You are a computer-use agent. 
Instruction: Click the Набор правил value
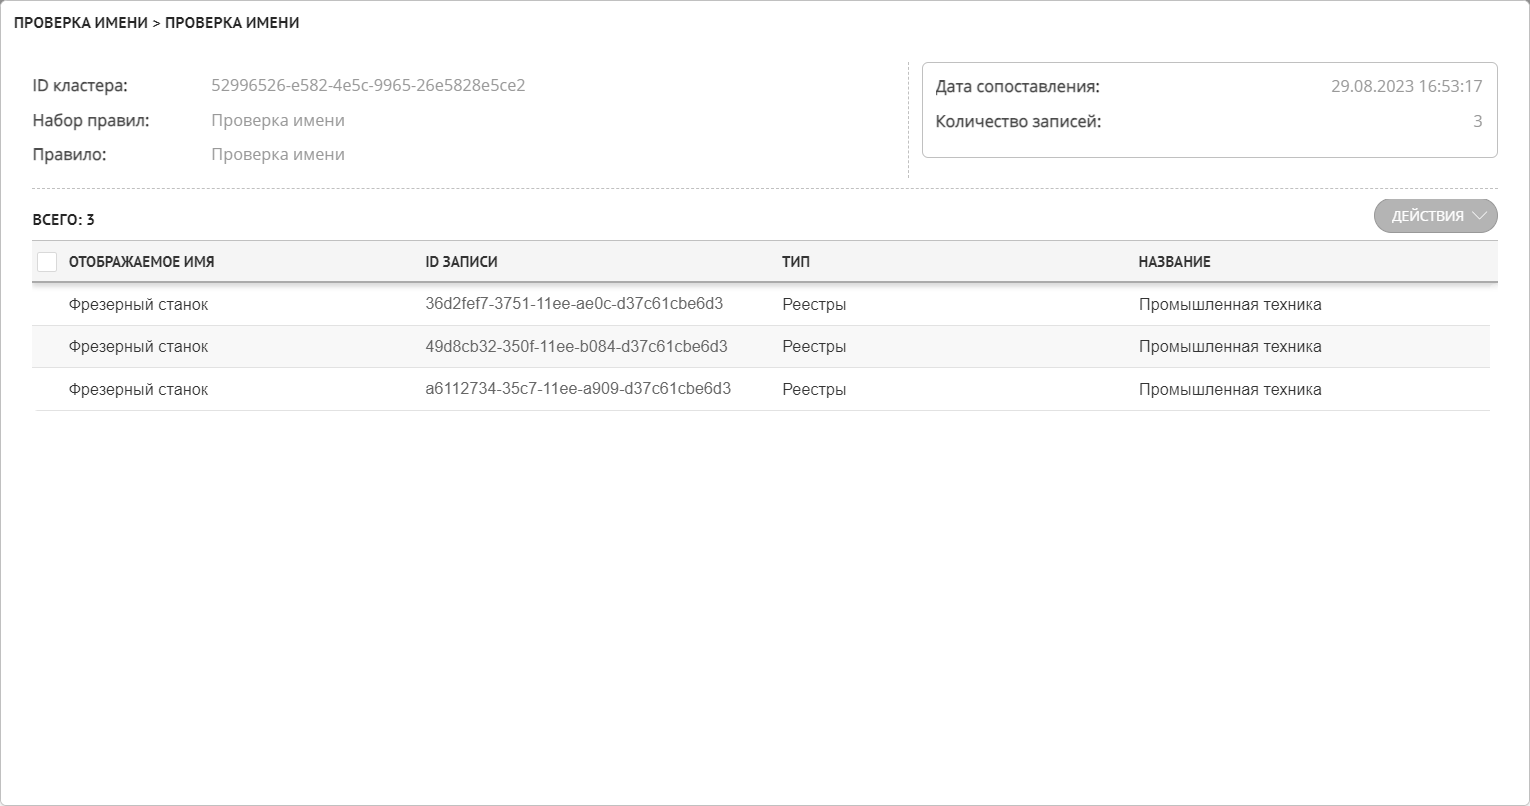pyautogui.click(x=278, y=121)
